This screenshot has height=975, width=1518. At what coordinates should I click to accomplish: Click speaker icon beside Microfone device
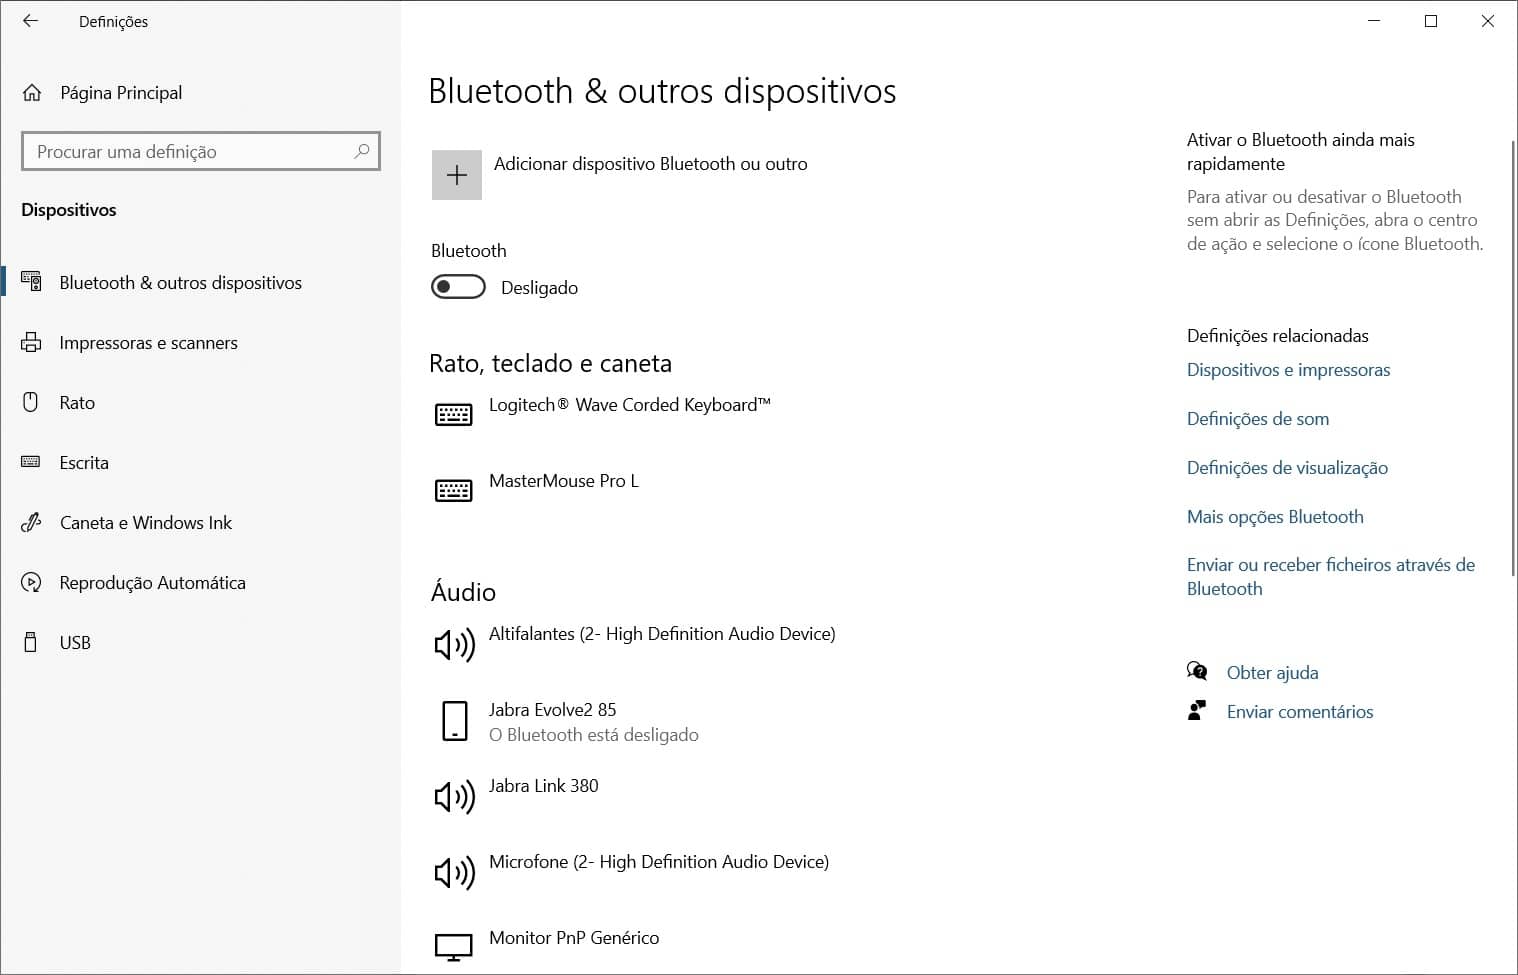click(454, 873)
